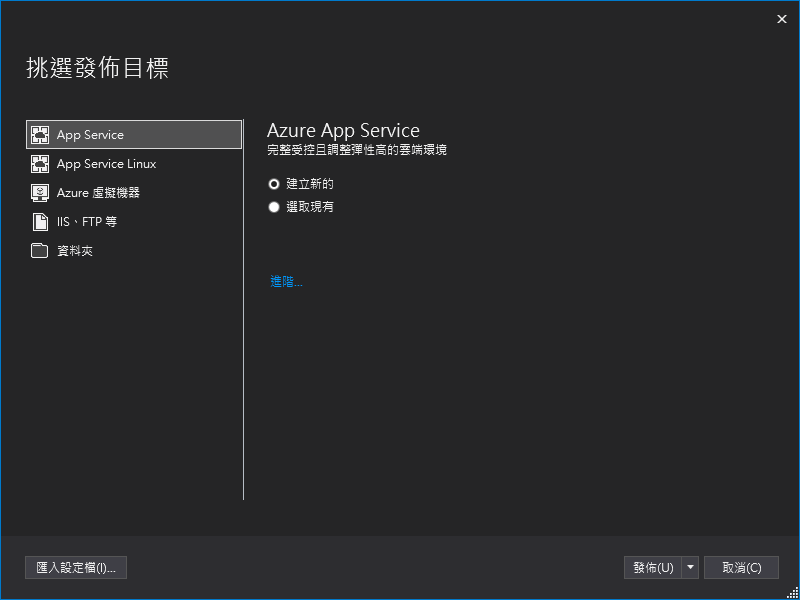Click the 完整受控且調整彈性高的雲端環境 description
Screen dimensions: 800x600
[357, 150]
